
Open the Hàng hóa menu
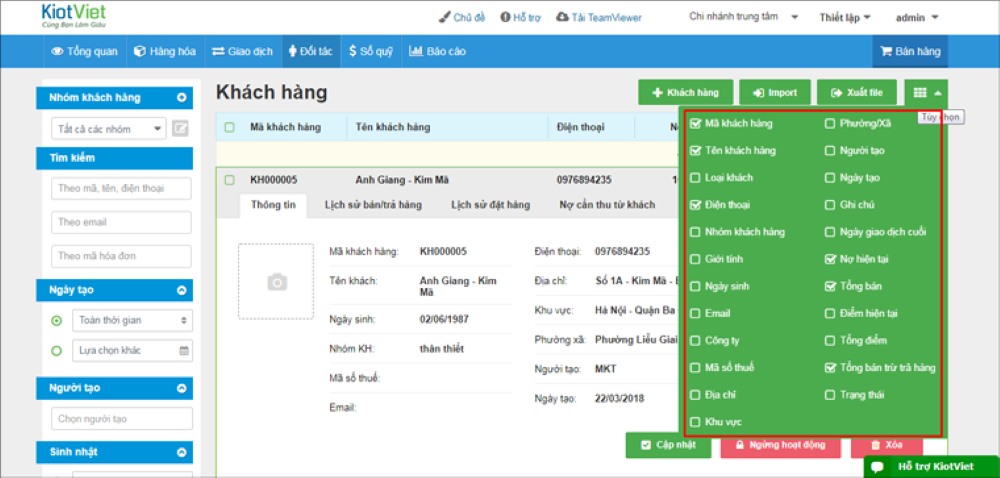[165, 52]
